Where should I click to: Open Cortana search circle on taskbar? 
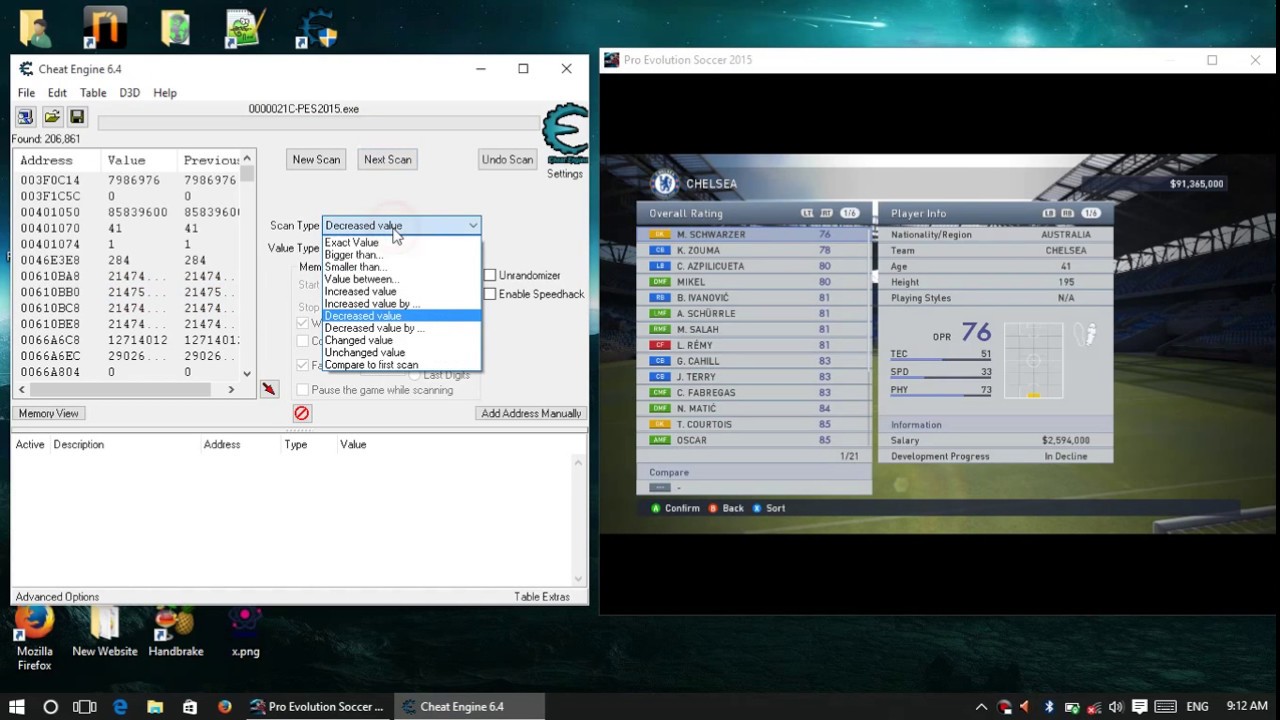pos(51,706)
